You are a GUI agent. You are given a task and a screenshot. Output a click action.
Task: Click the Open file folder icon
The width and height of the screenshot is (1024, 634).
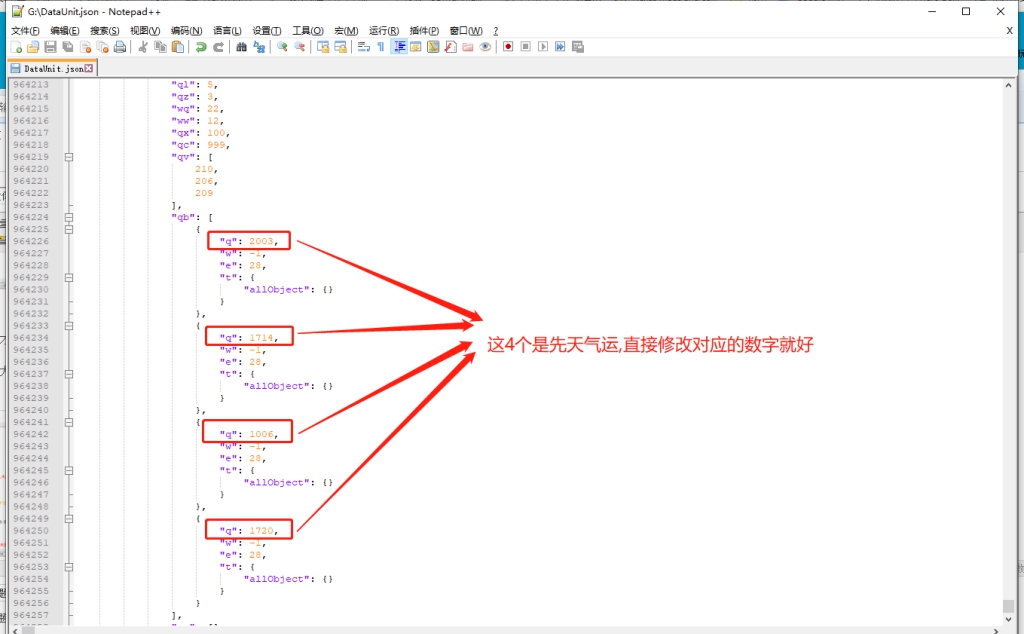point(33,47)
